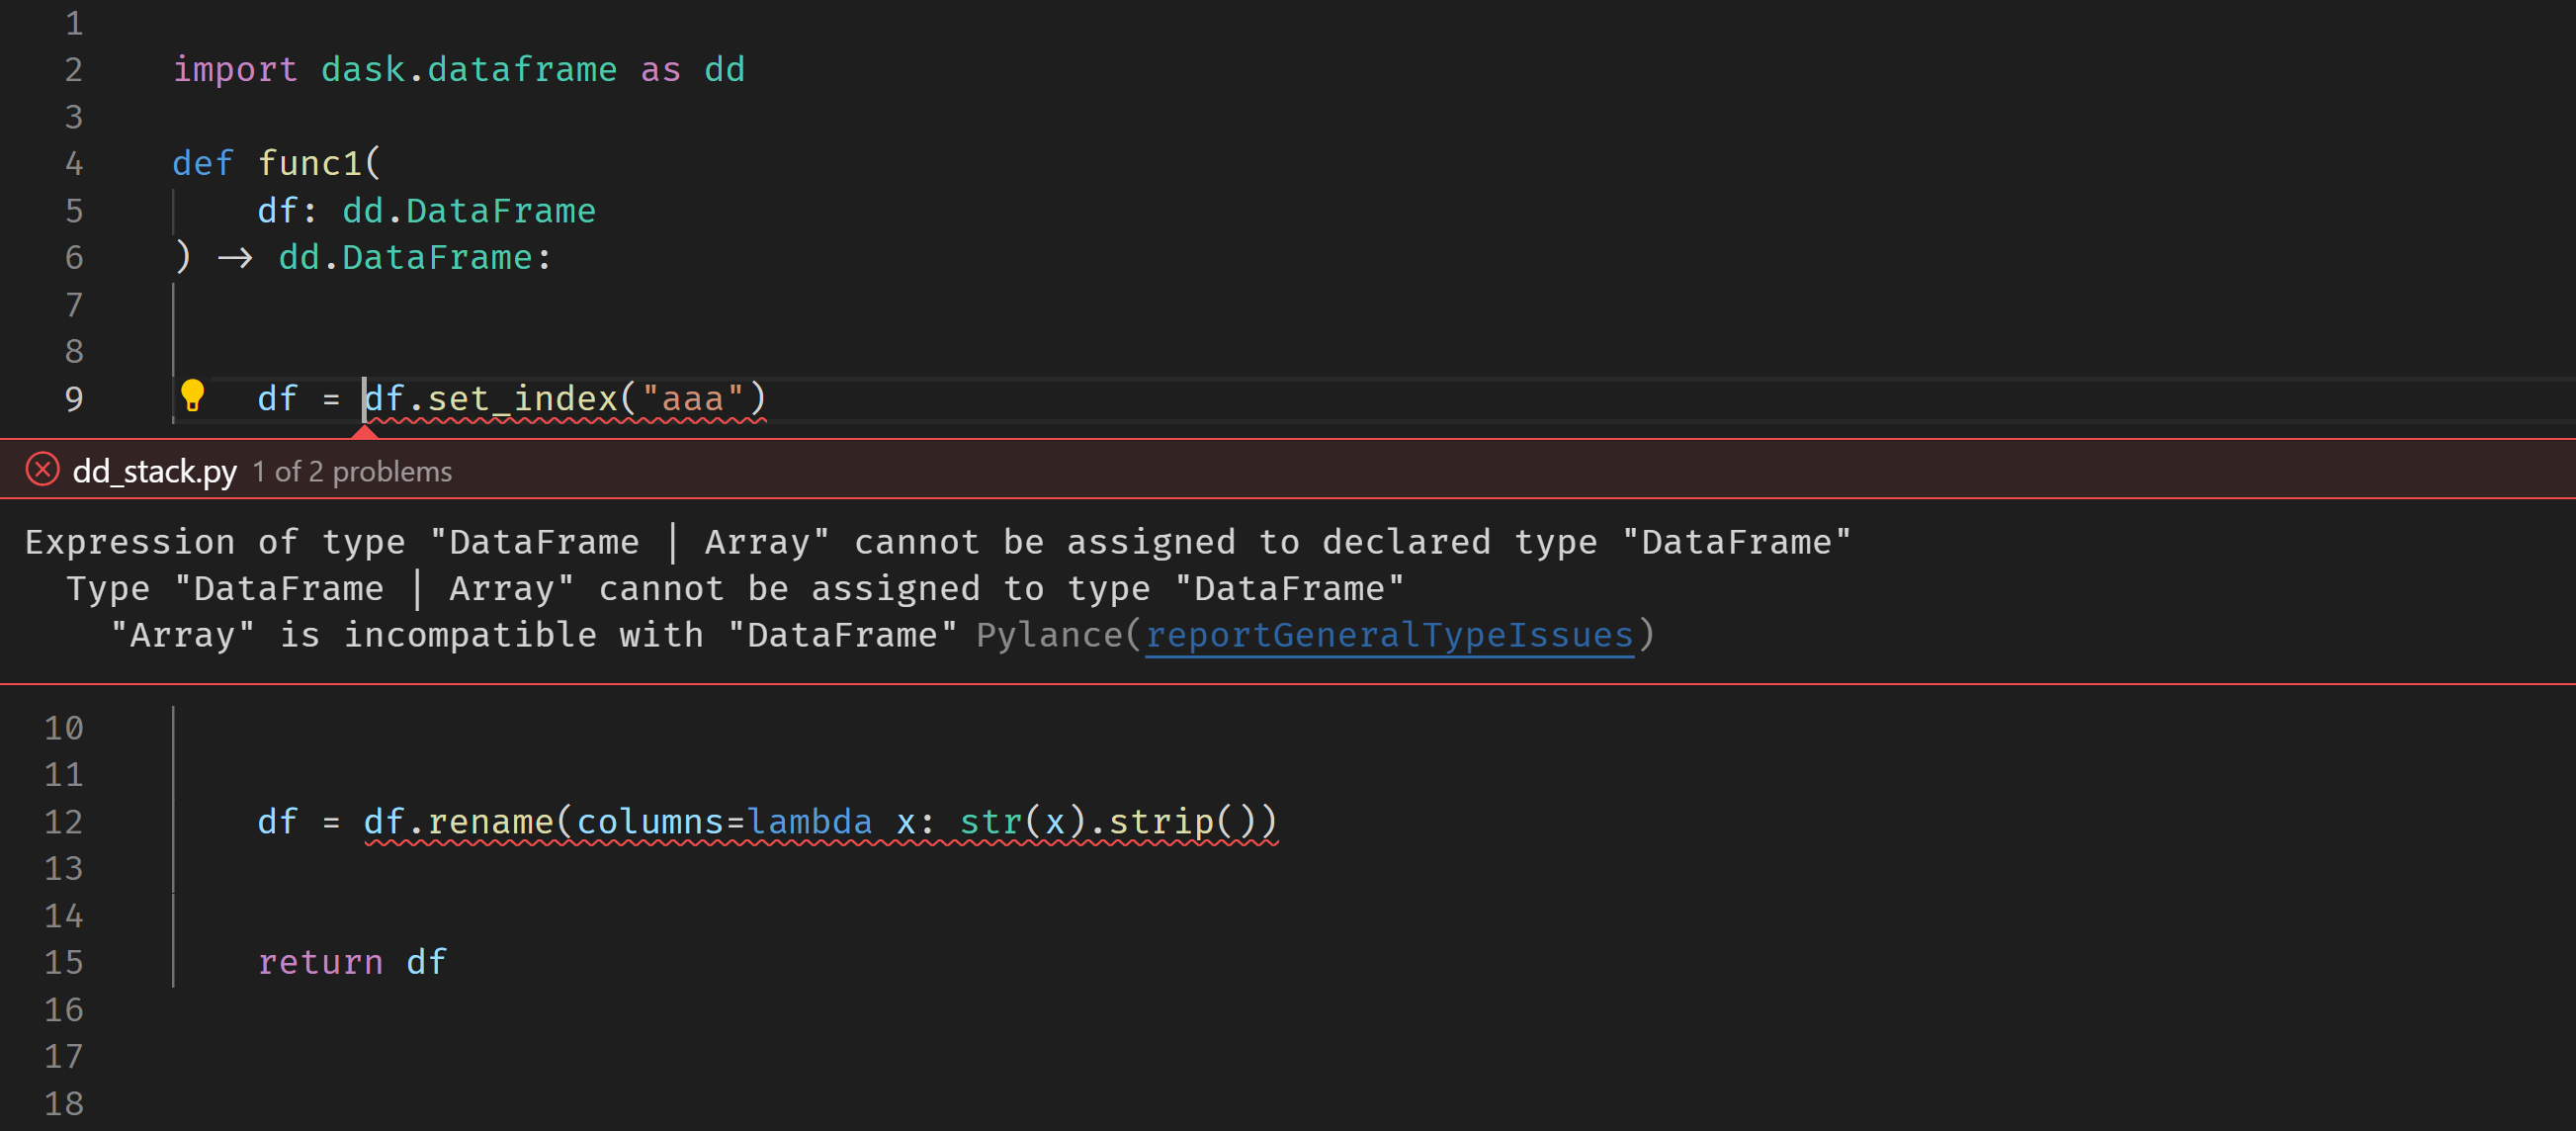
Task: Click the "aaa" string literal
Action: [x=692, y=399]
